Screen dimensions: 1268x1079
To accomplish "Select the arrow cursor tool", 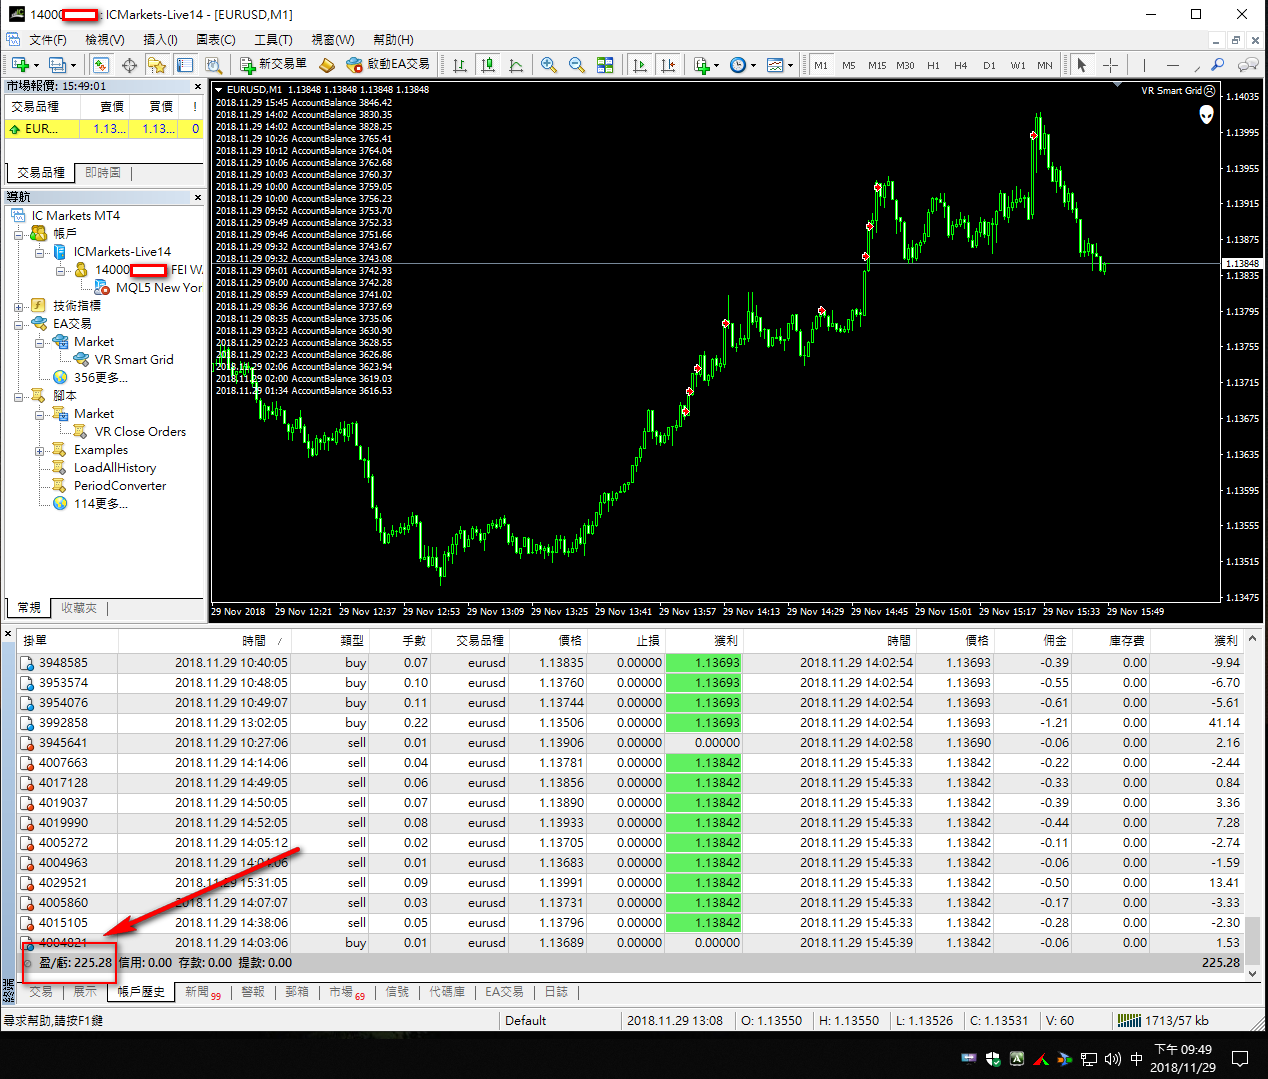I will 1081,65.
